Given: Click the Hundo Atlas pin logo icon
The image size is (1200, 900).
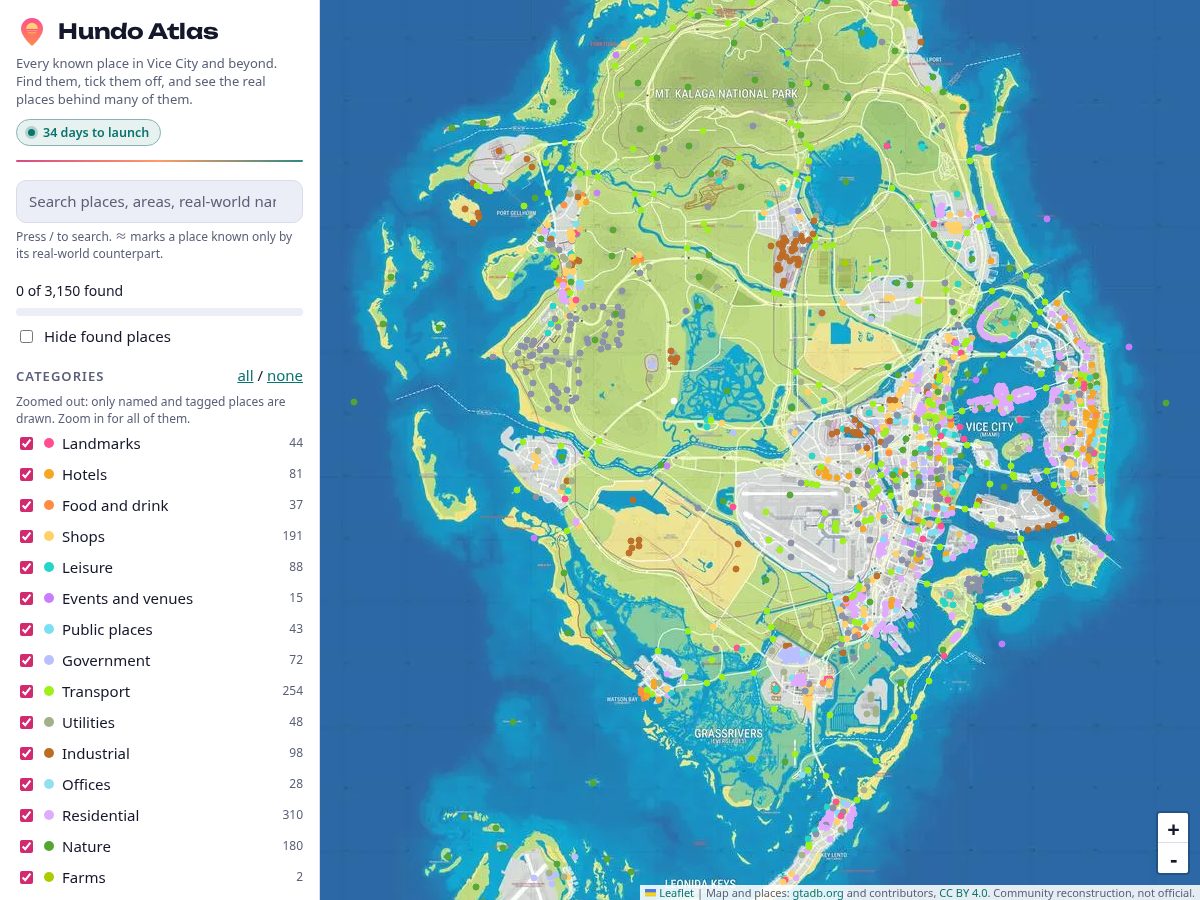Looking at the screenshot, I should (x=32, y=32).
